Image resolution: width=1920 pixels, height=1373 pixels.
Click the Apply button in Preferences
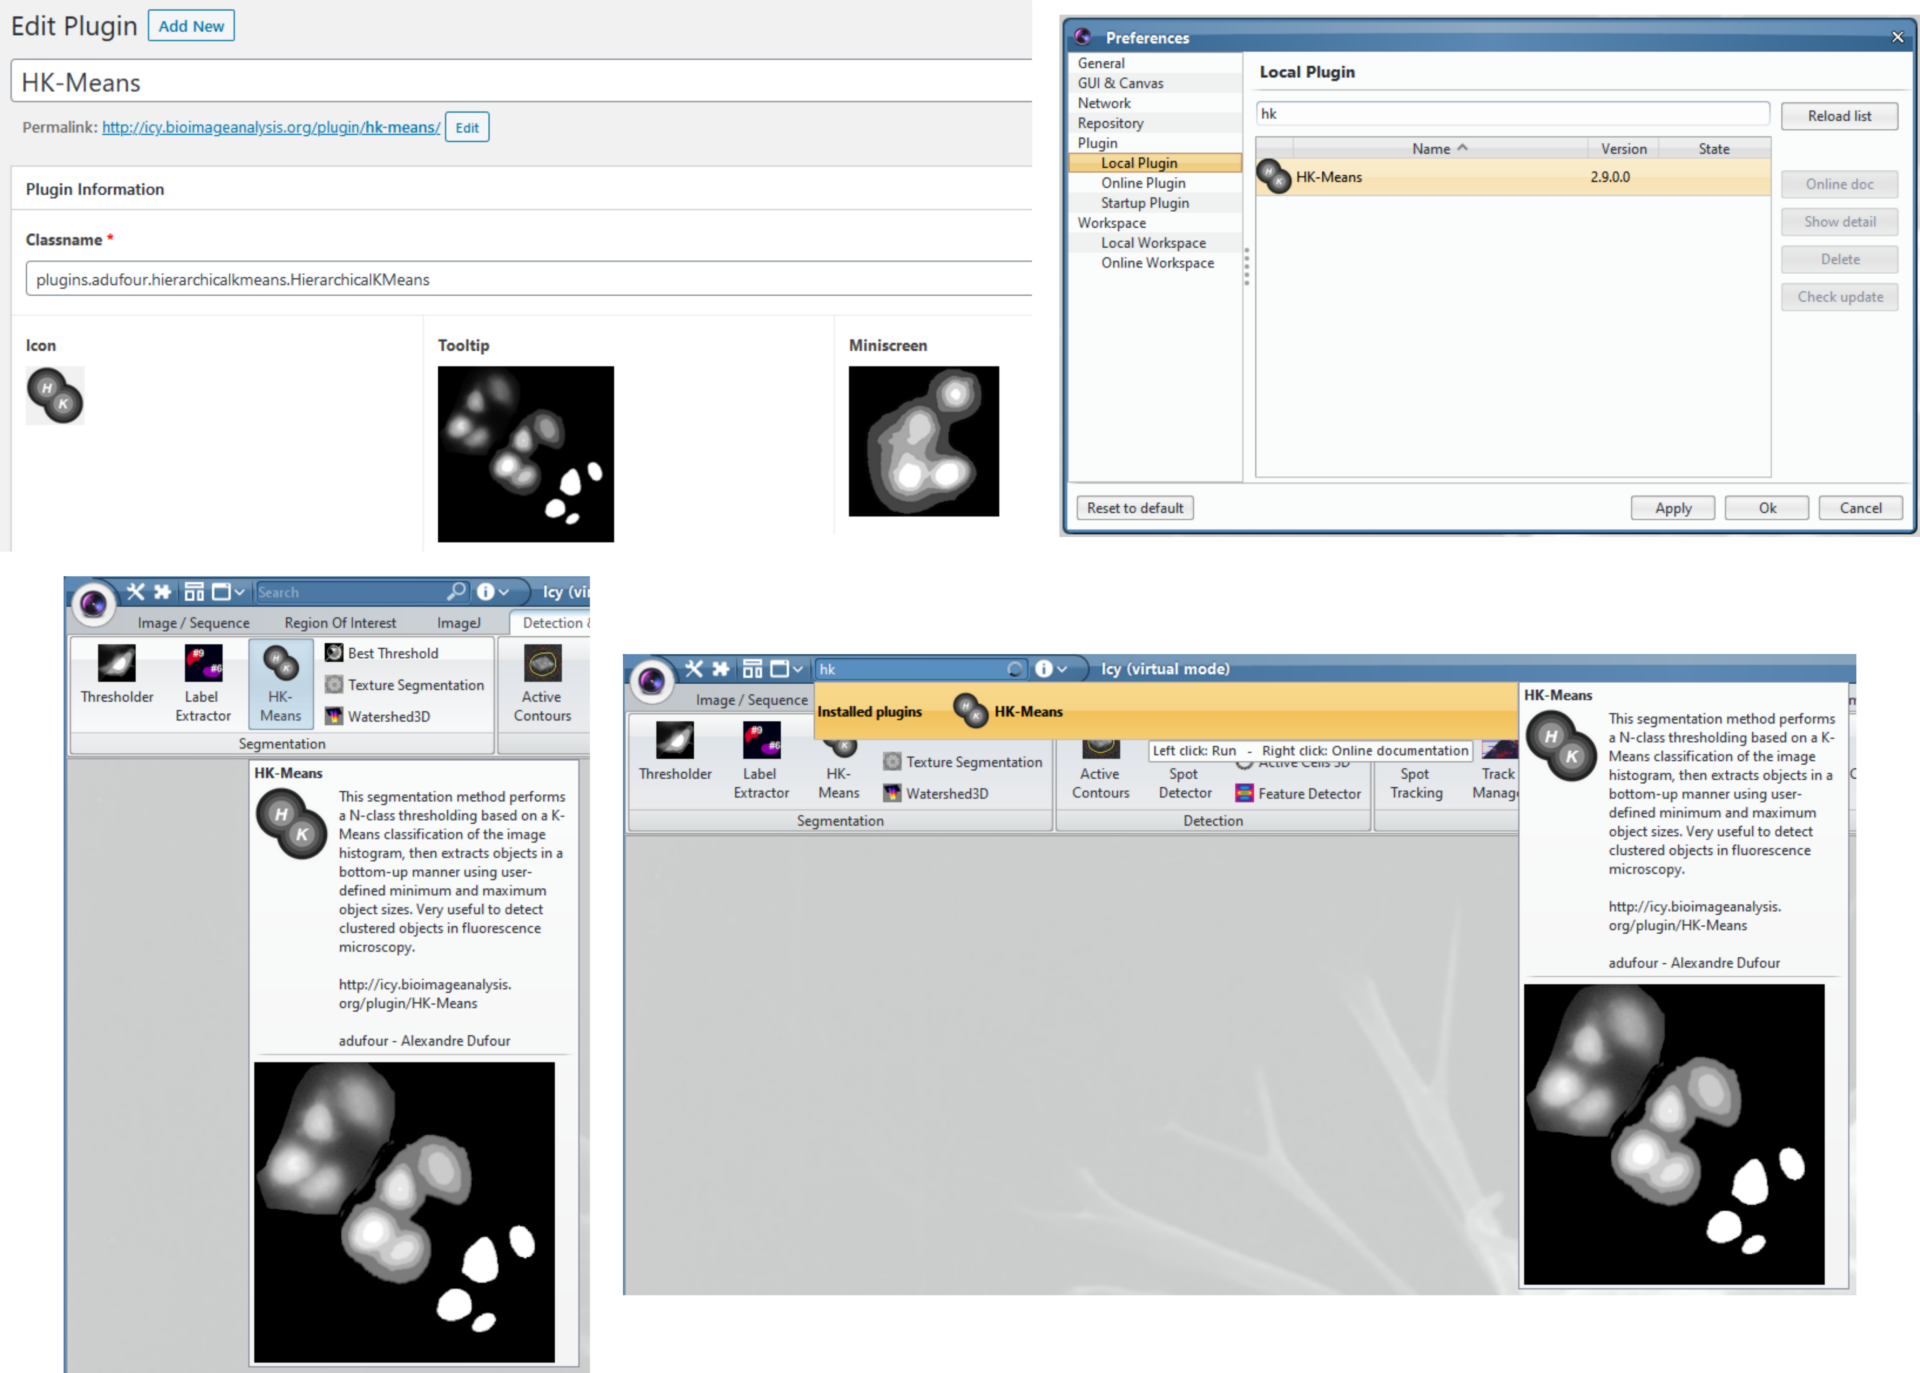(x=1673, y=508)
